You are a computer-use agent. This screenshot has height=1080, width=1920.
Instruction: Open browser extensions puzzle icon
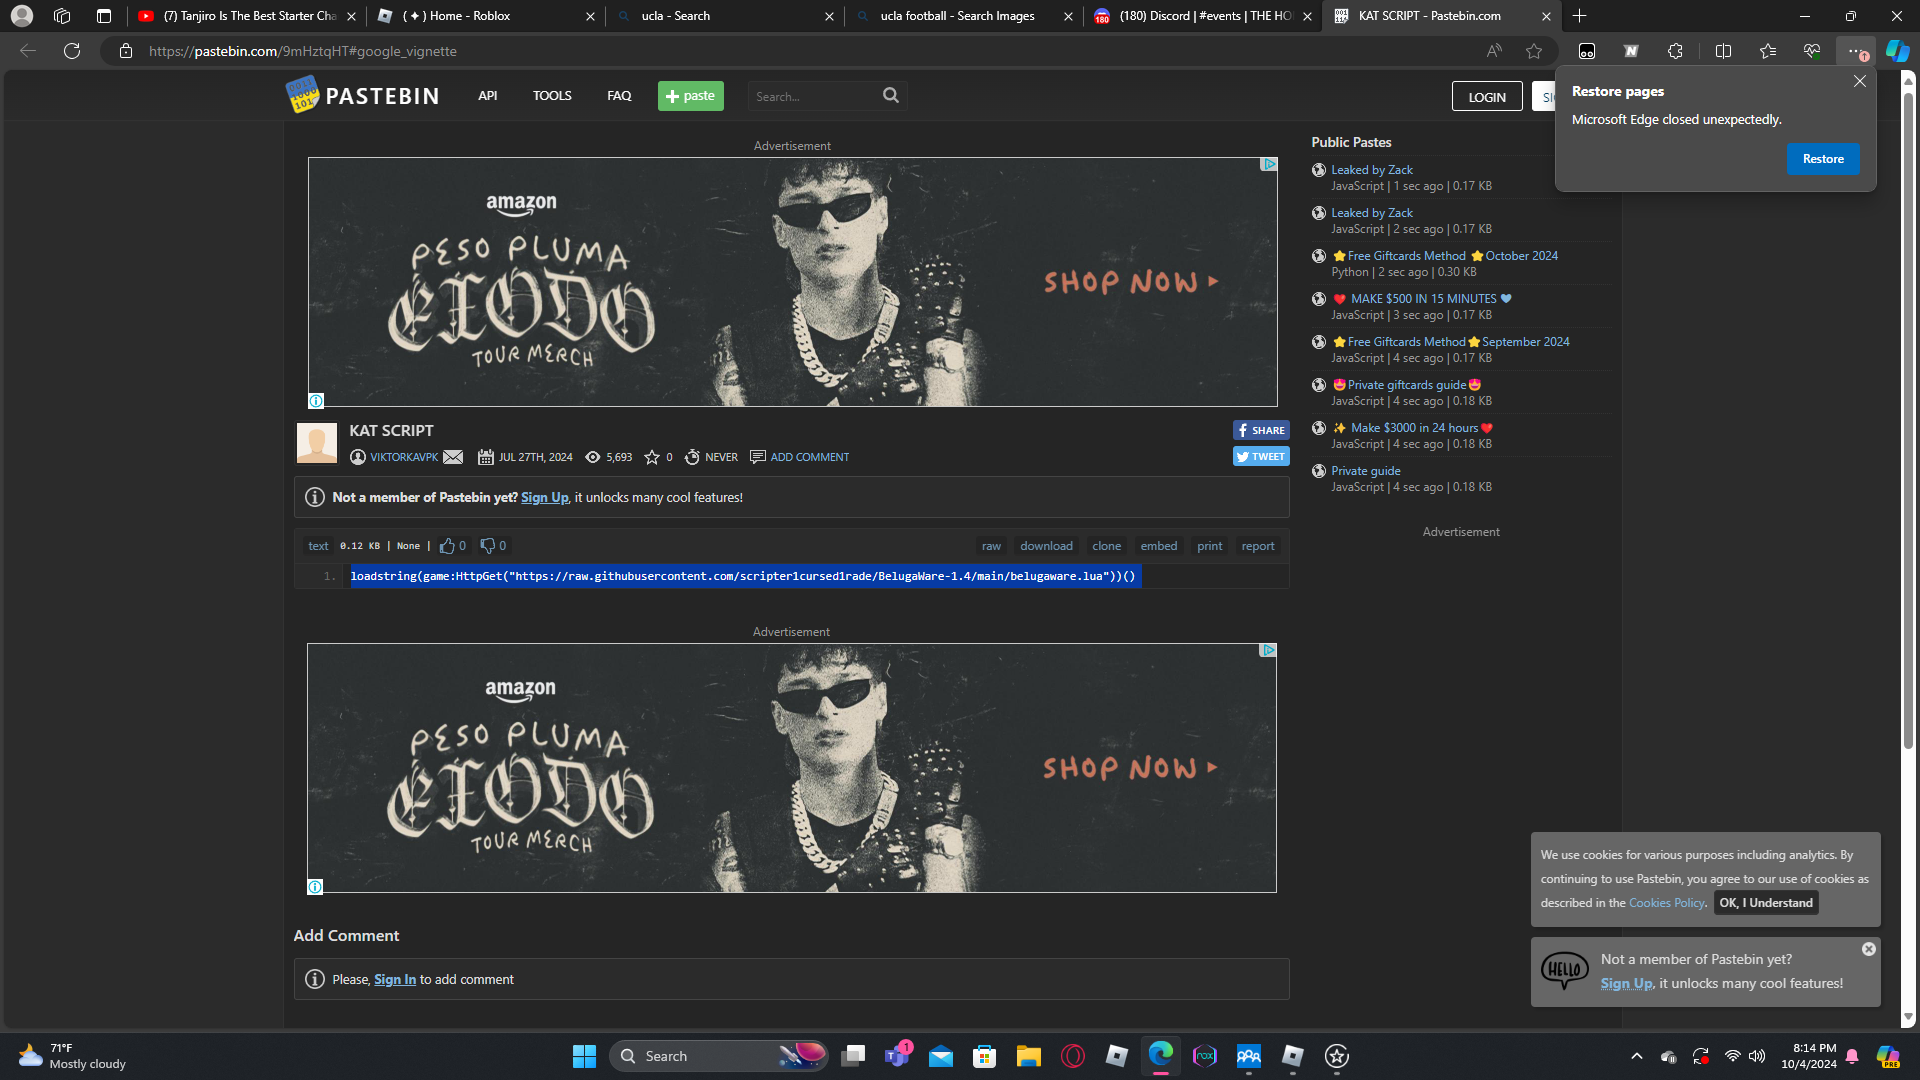tap(1675, 51)
